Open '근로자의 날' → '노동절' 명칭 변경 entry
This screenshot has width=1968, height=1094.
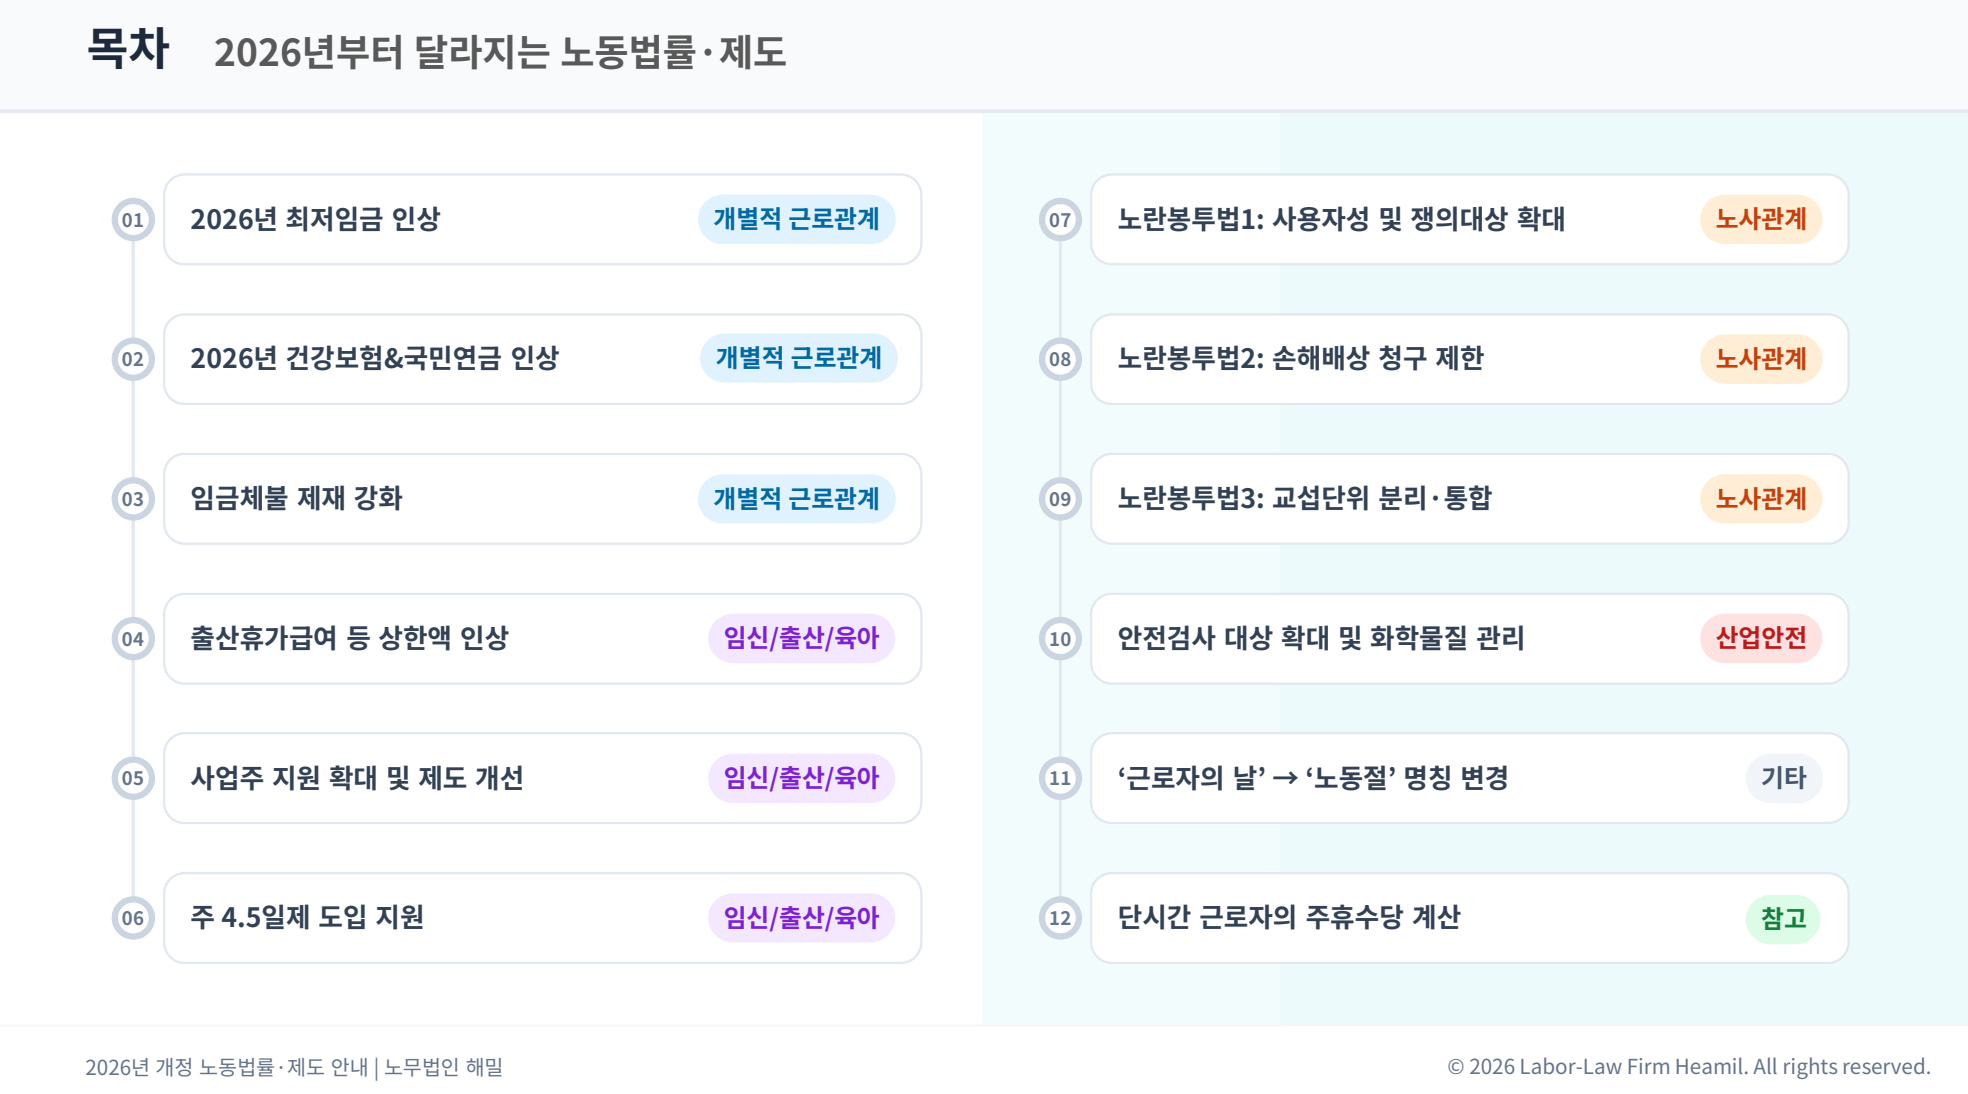click(x=1470, y=778)
